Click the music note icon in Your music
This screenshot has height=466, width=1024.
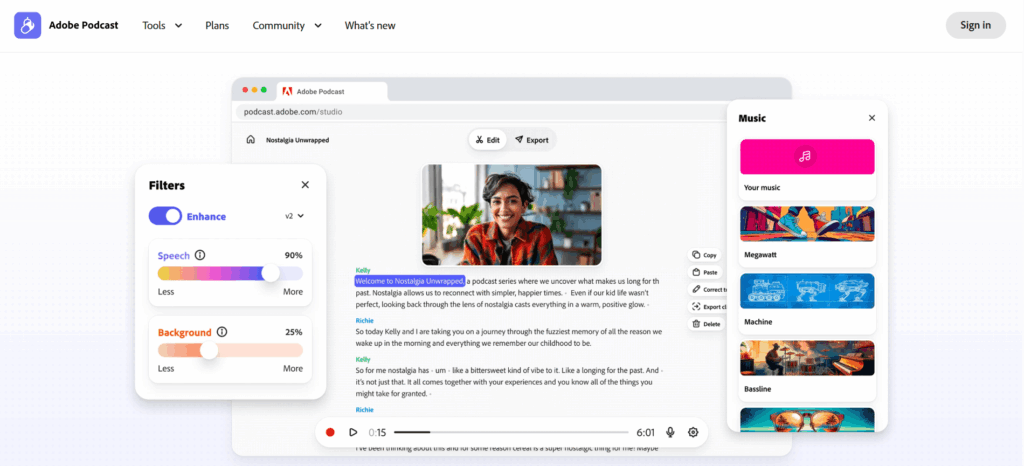(x=805, y=157)
